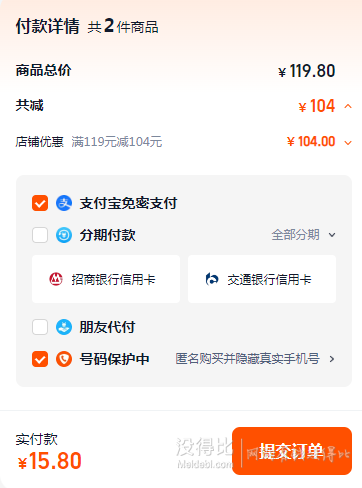Click the installment payment icon
Image resolution: width=362 pixels, height=488 pixels.
[64, 235]
